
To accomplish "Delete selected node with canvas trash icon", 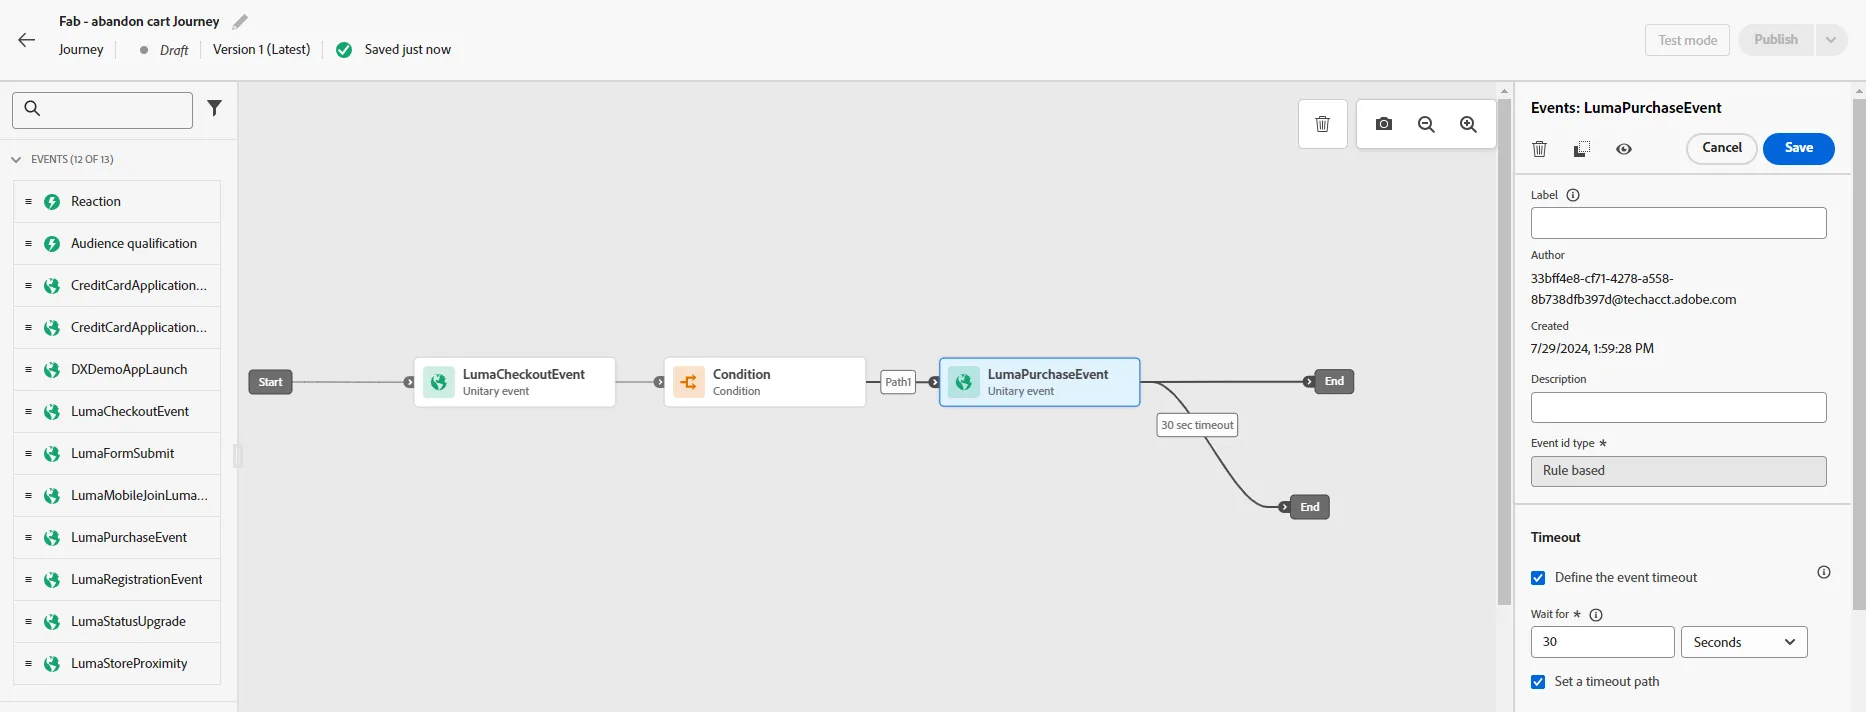I will 1322,124.
